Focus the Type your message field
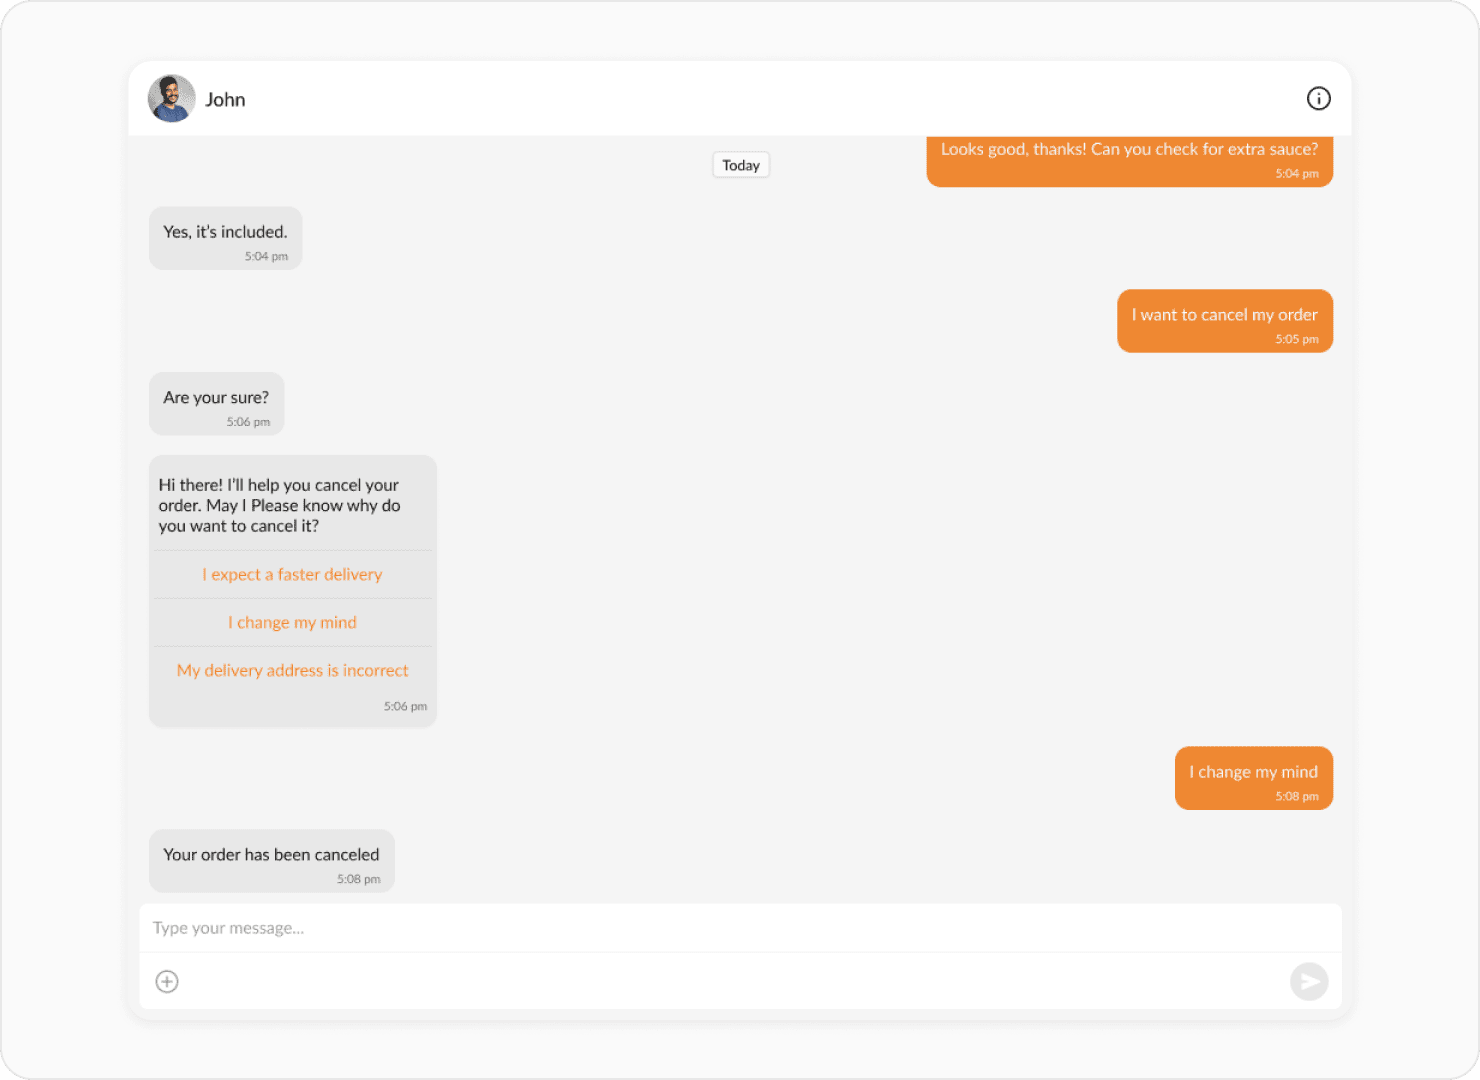The width and height of the screenshot is (1480, 1080). (740, 928)
